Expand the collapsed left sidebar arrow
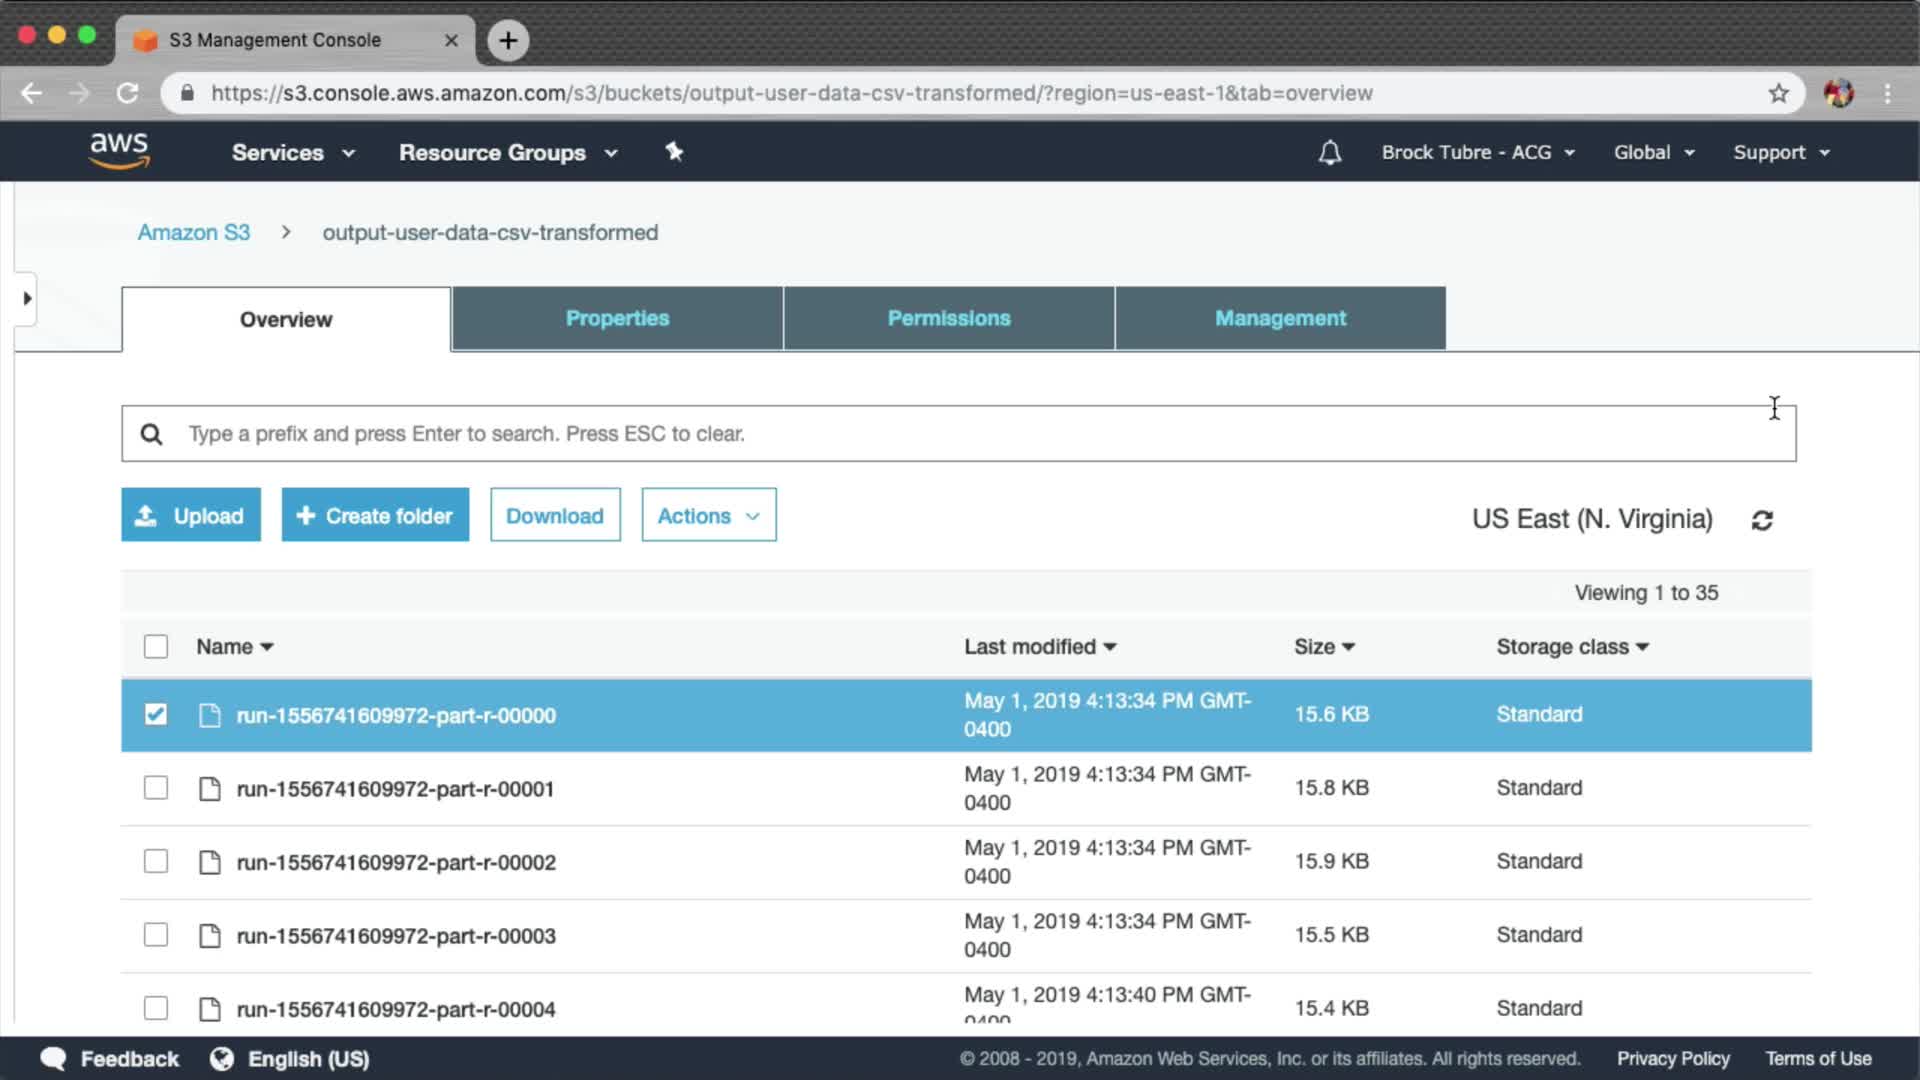1920x1080 pixels. 27,298
